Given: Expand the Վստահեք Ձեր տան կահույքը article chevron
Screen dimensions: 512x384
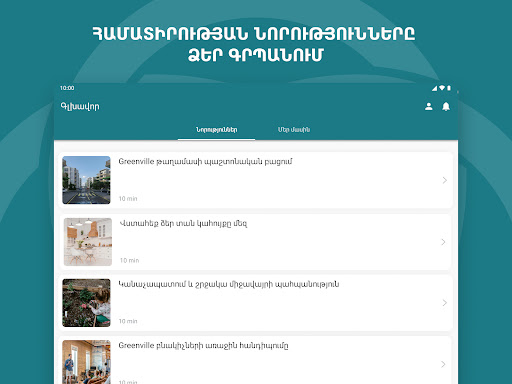Looking at the screenshot, I should tap(443, 242).
